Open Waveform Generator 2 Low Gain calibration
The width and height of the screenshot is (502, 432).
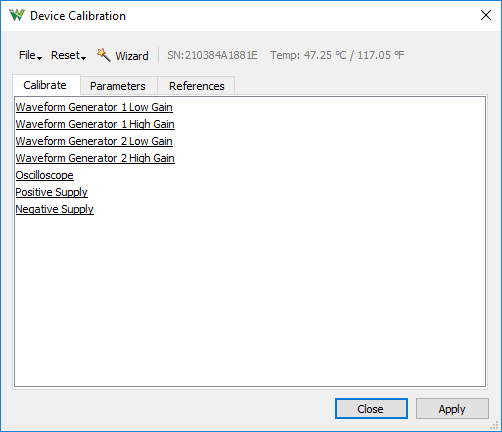[94, 141]
